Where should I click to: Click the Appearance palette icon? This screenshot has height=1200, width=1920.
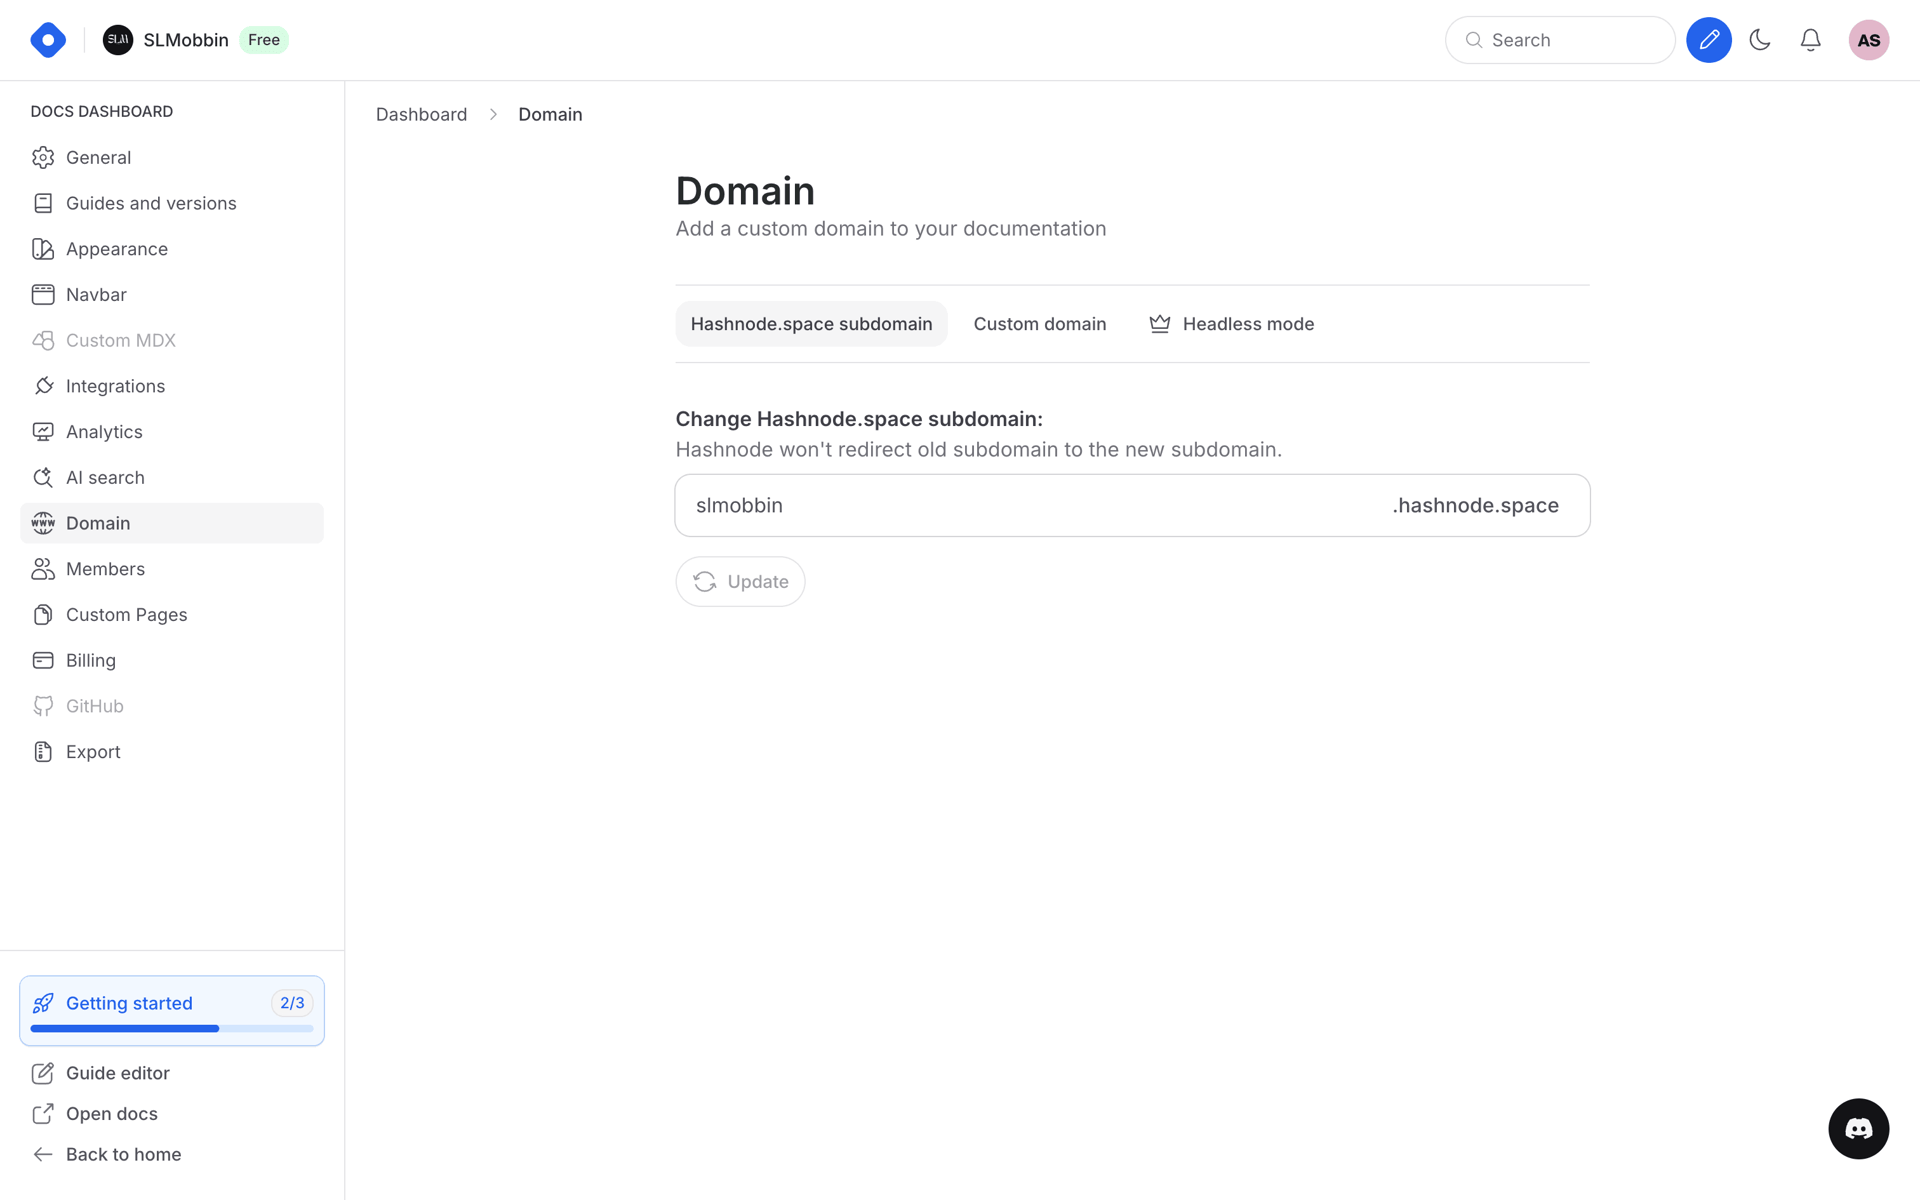[43, 249]
